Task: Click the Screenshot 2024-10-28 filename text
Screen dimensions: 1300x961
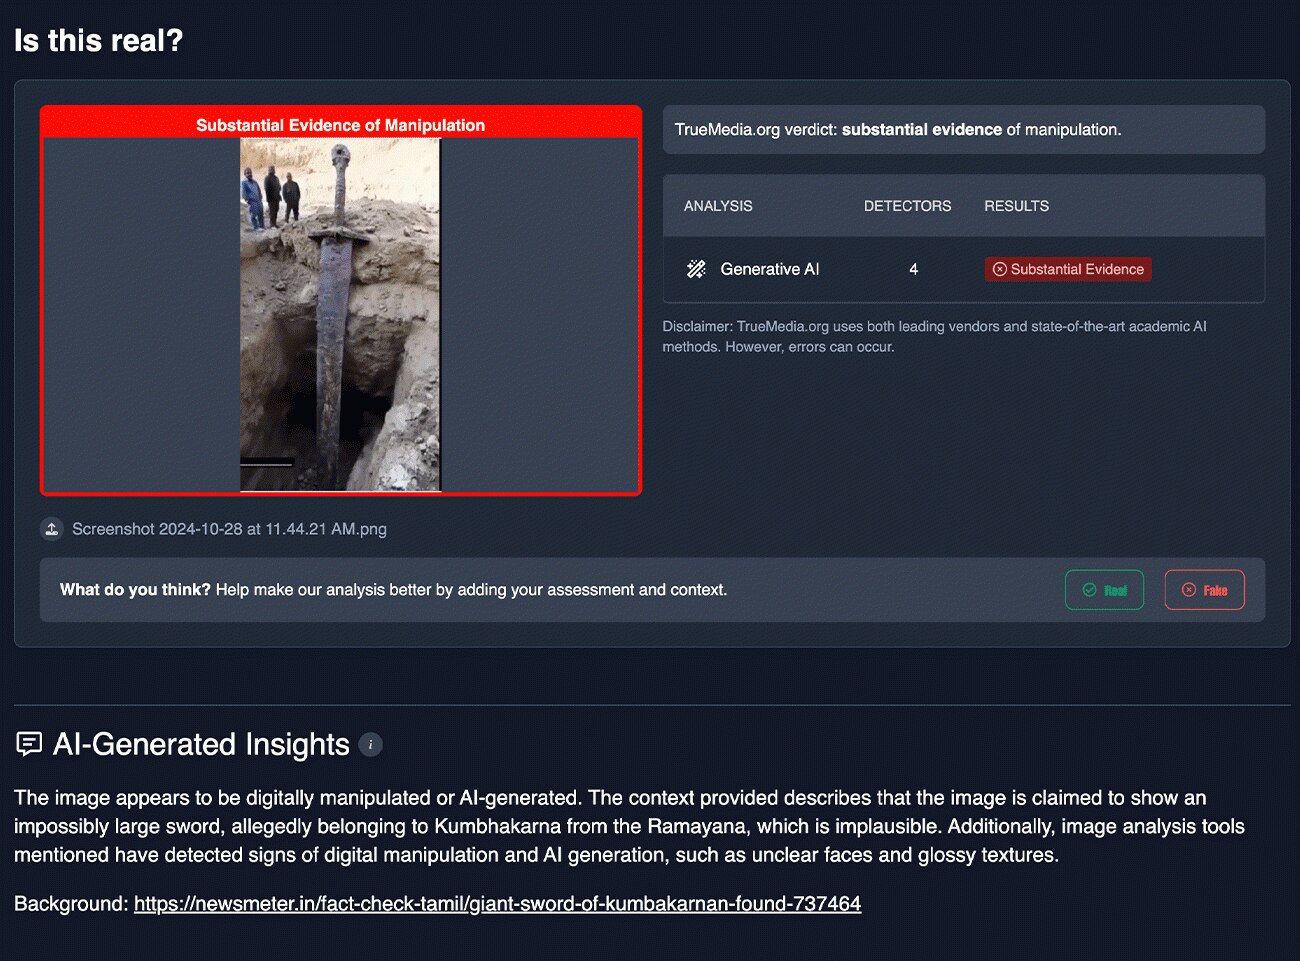Action: 229,529
